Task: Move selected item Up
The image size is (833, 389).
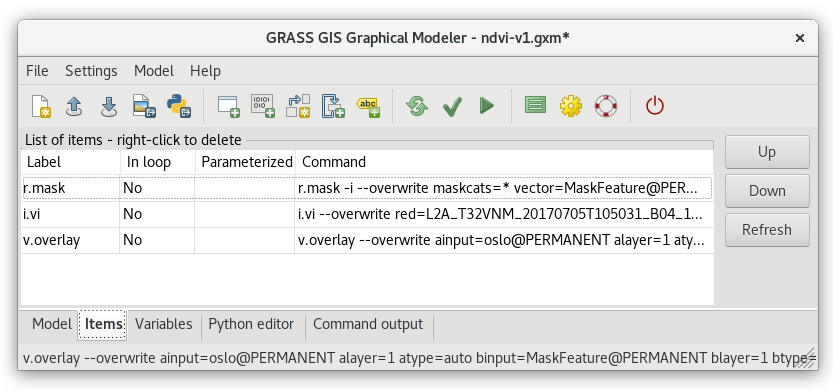Action: click(x=767, y=152)
